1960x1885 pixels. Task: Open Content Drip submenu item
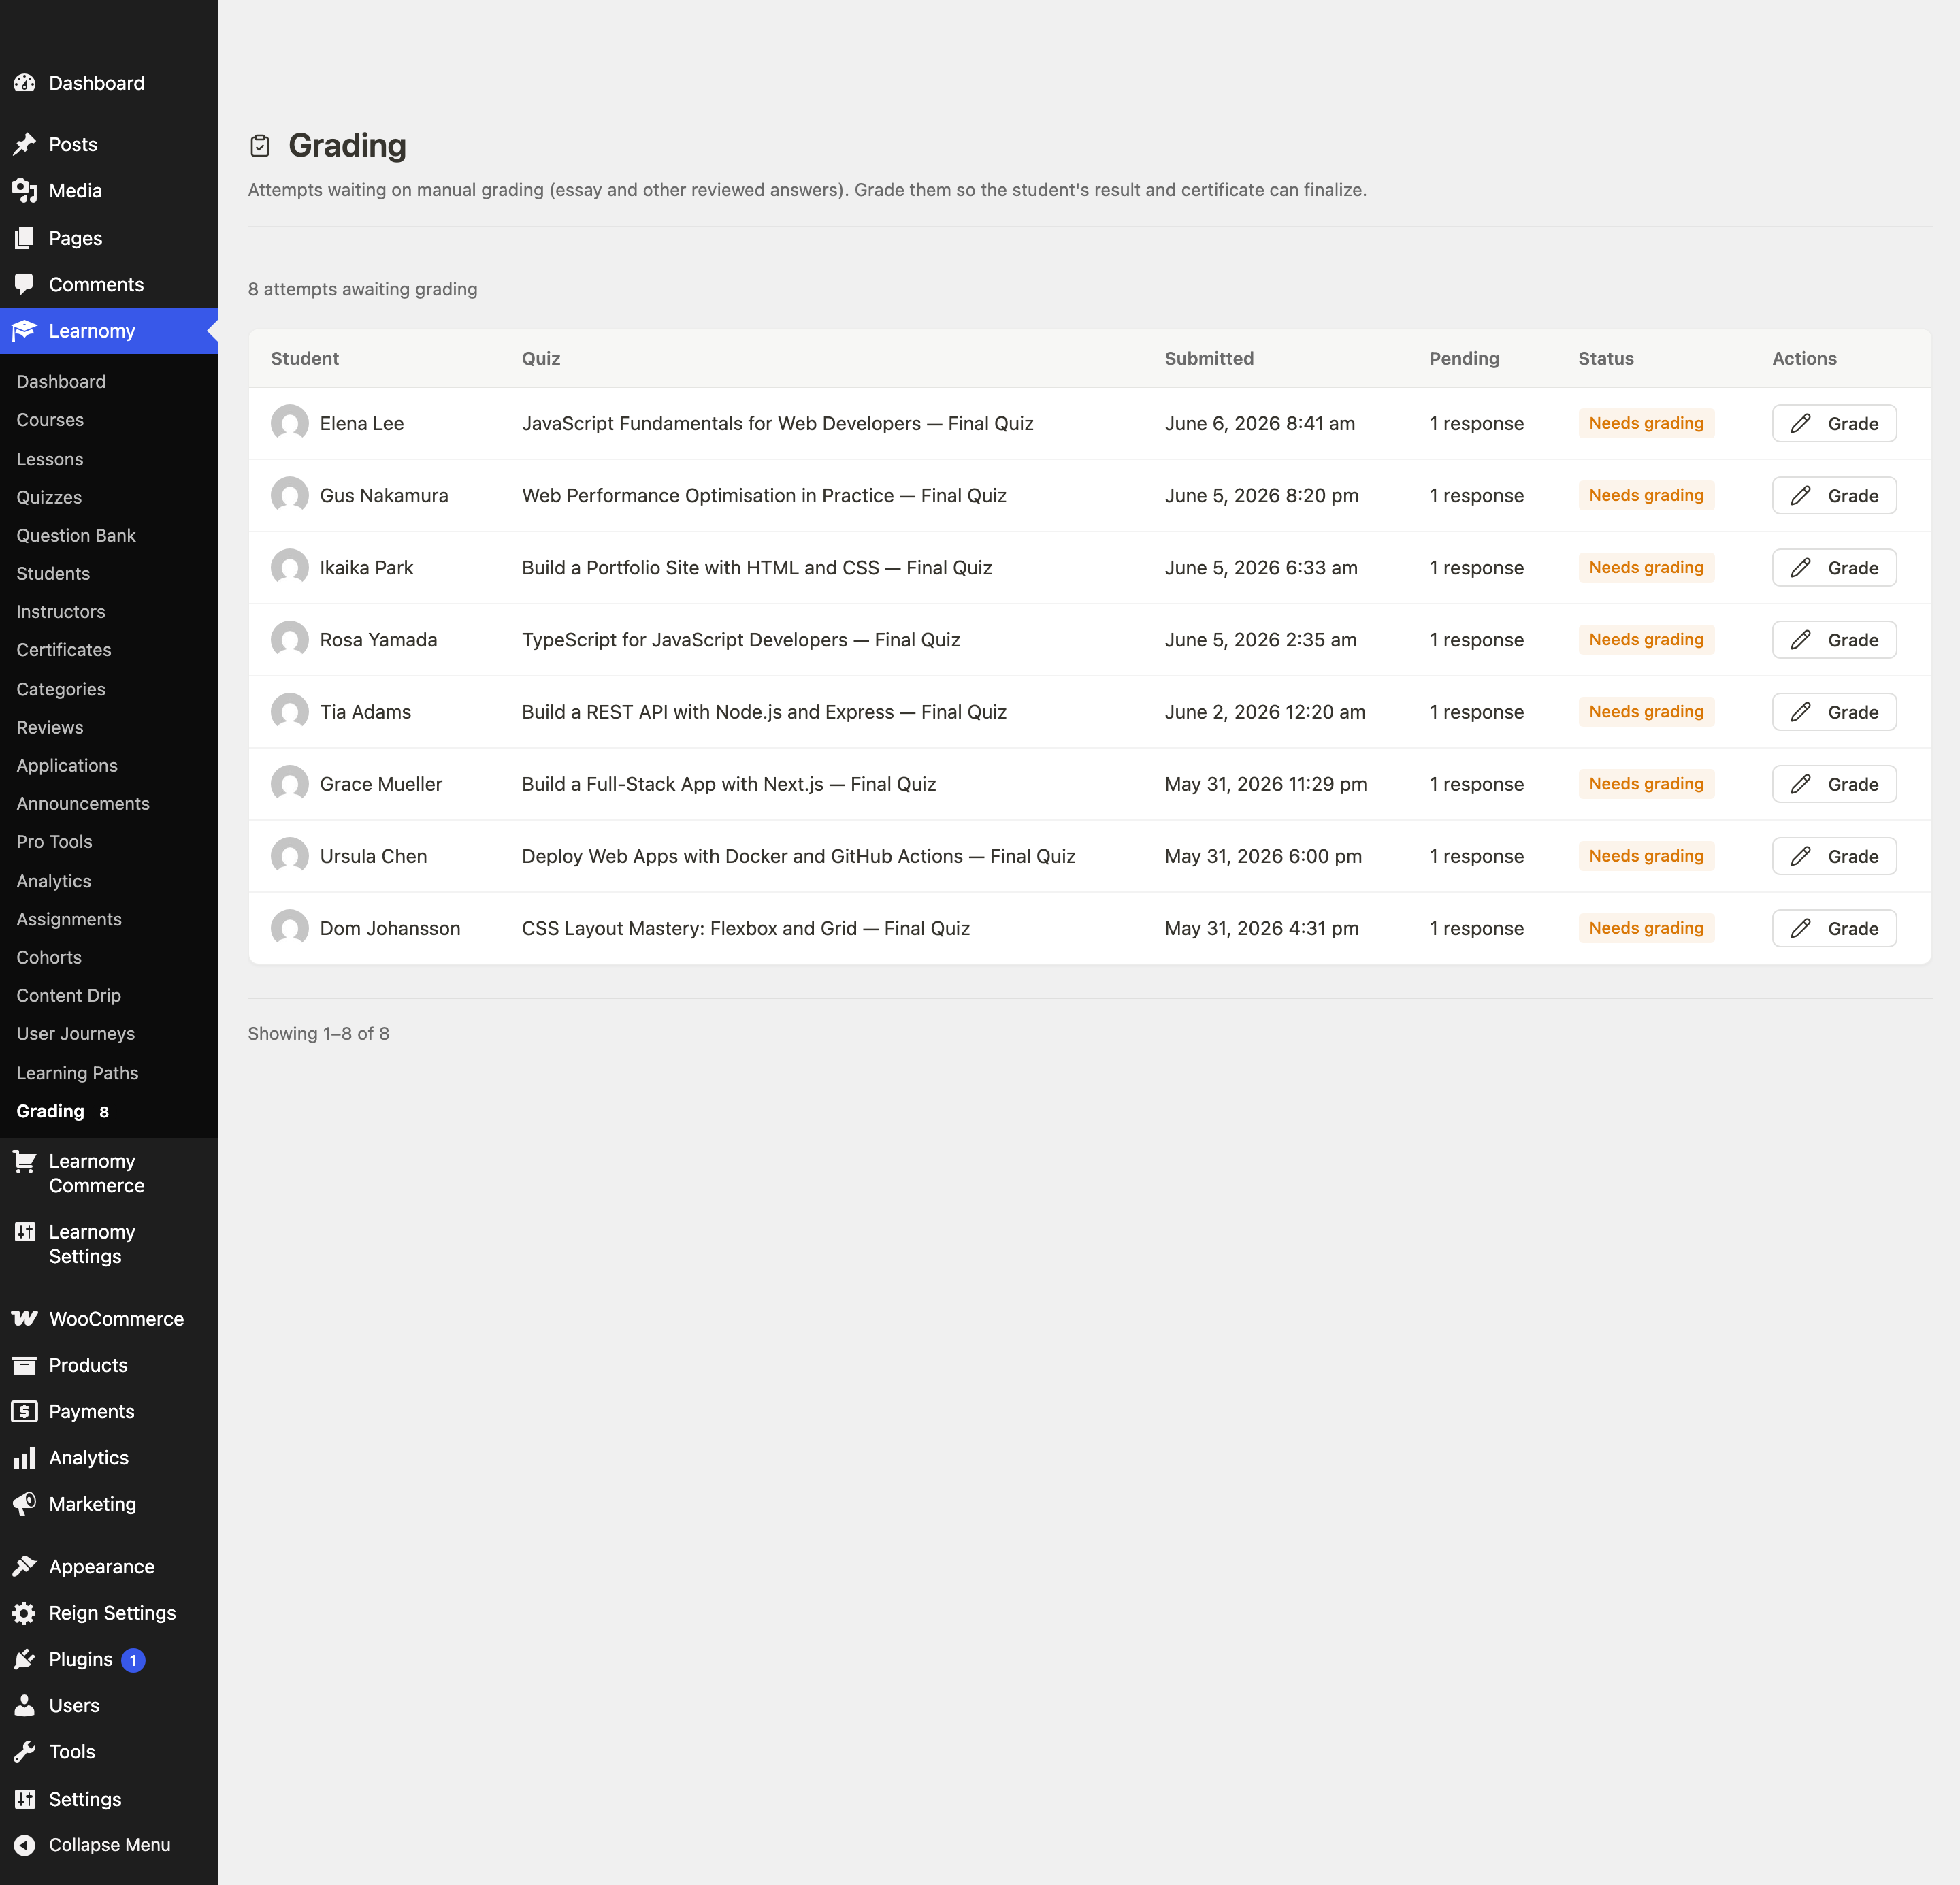click(x=69, y=995)
